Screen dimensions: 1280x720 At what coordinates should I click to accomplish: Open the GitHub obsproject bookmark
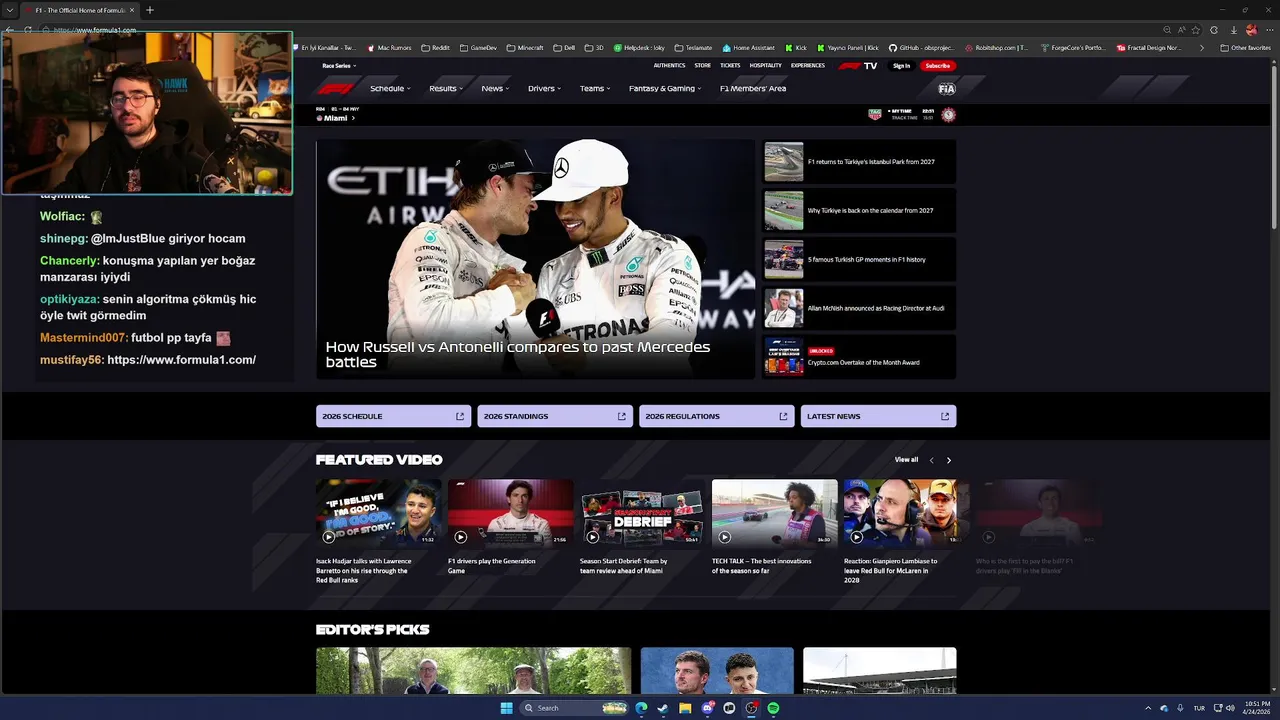[921, 47]
